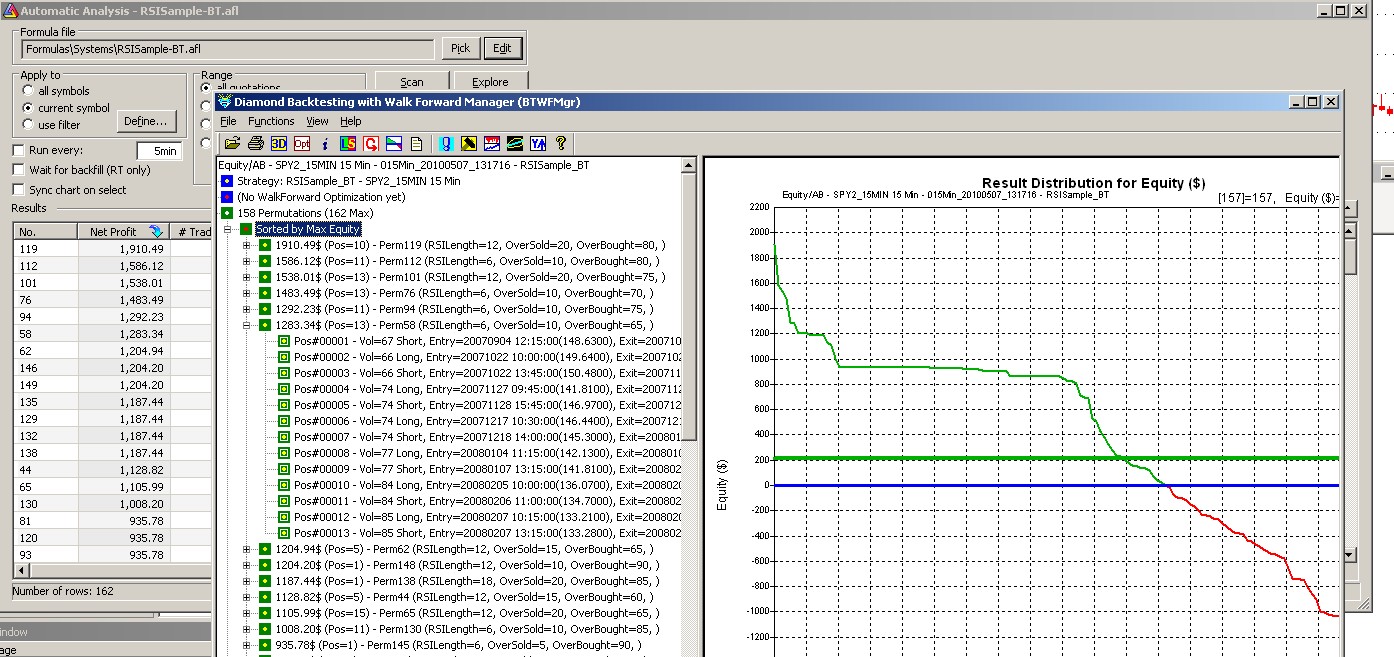The width and height of the screenshot is (1394, 657).
Task: Click the LS long/short toolbar icon
Action: coord(348,144)
